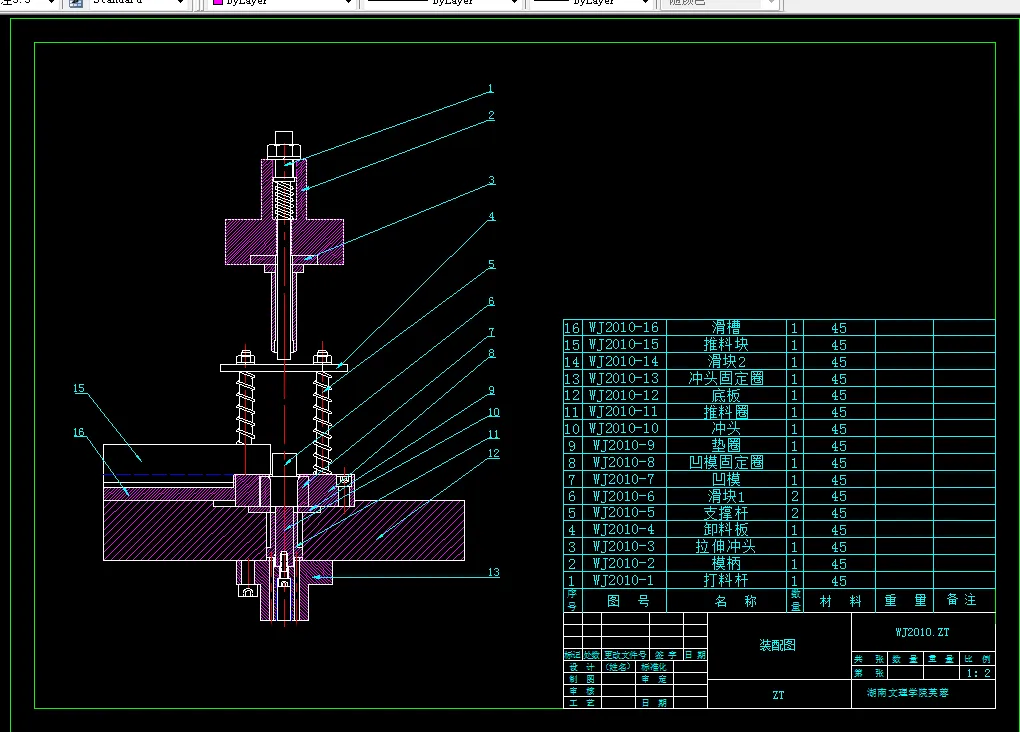
Task: Select part name 模柄
Action: [x=725, y=563]
